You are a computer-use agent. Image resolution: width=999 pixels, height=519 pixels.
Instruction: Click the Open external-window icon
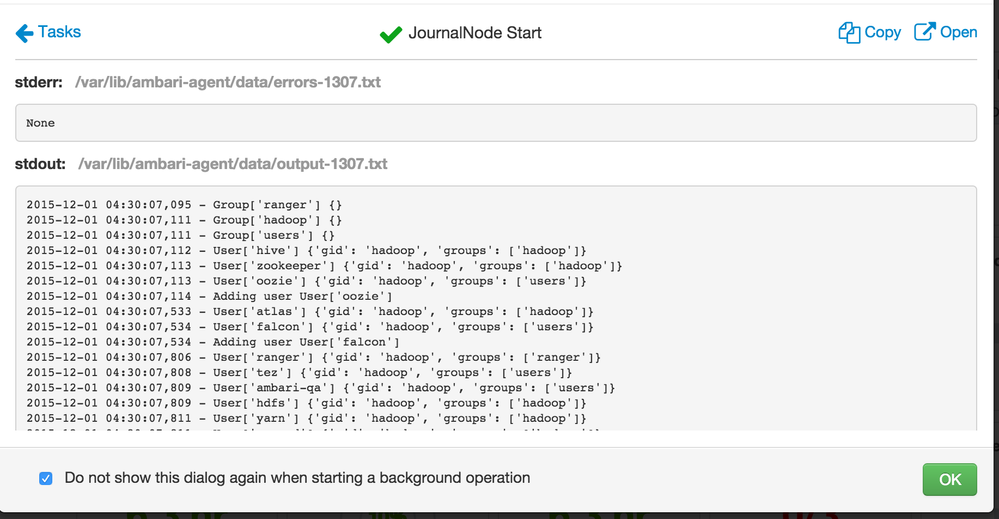[923, 33]
